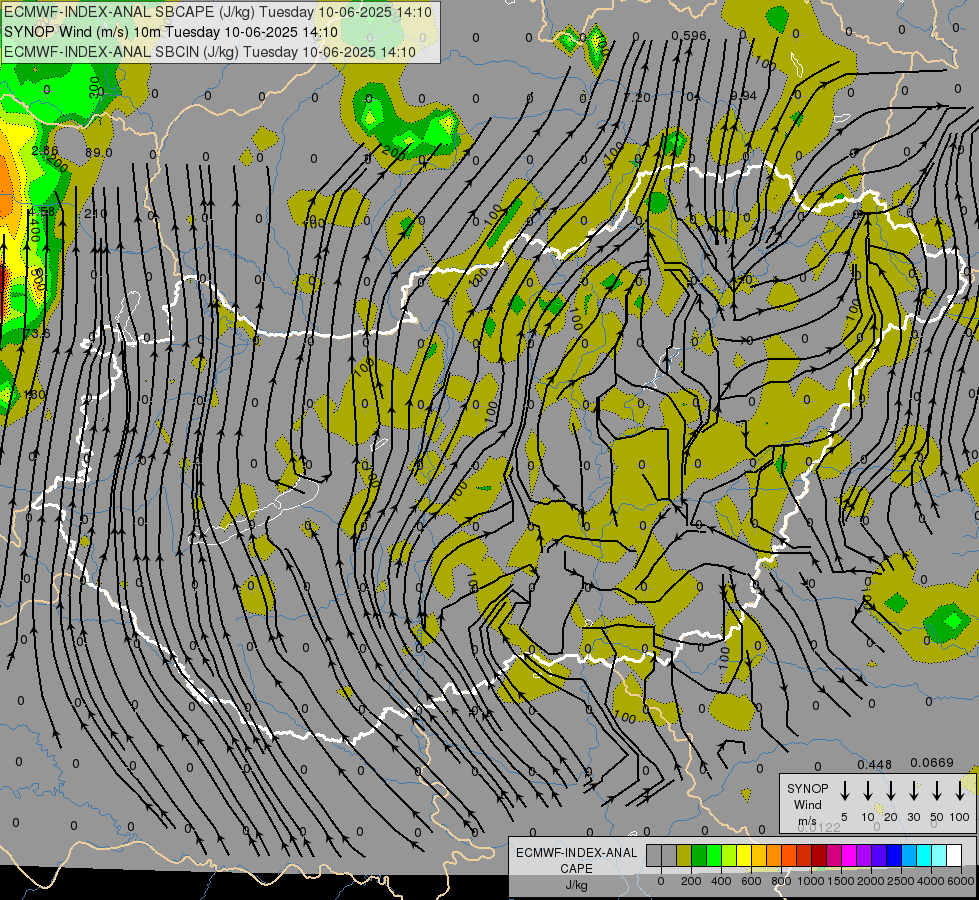Click the '0.596' map value
This screenshot has width=979, height=900.
(689, 36)
